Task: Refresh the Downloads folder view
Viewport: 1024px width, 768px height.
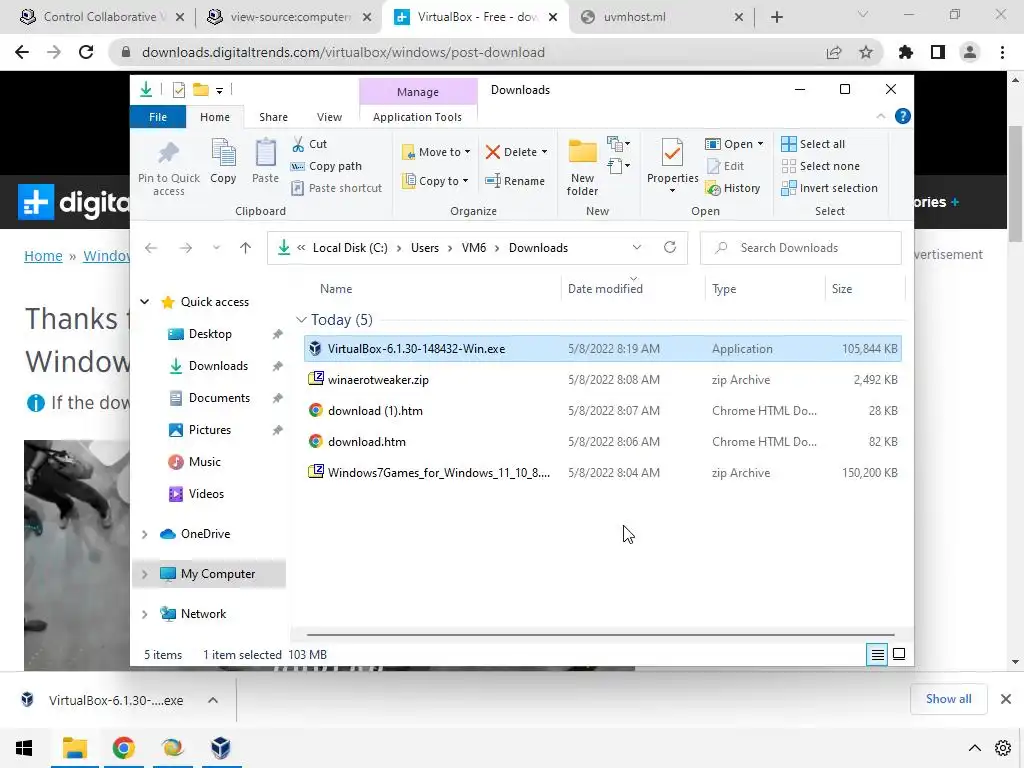Action: pos(669,248)
